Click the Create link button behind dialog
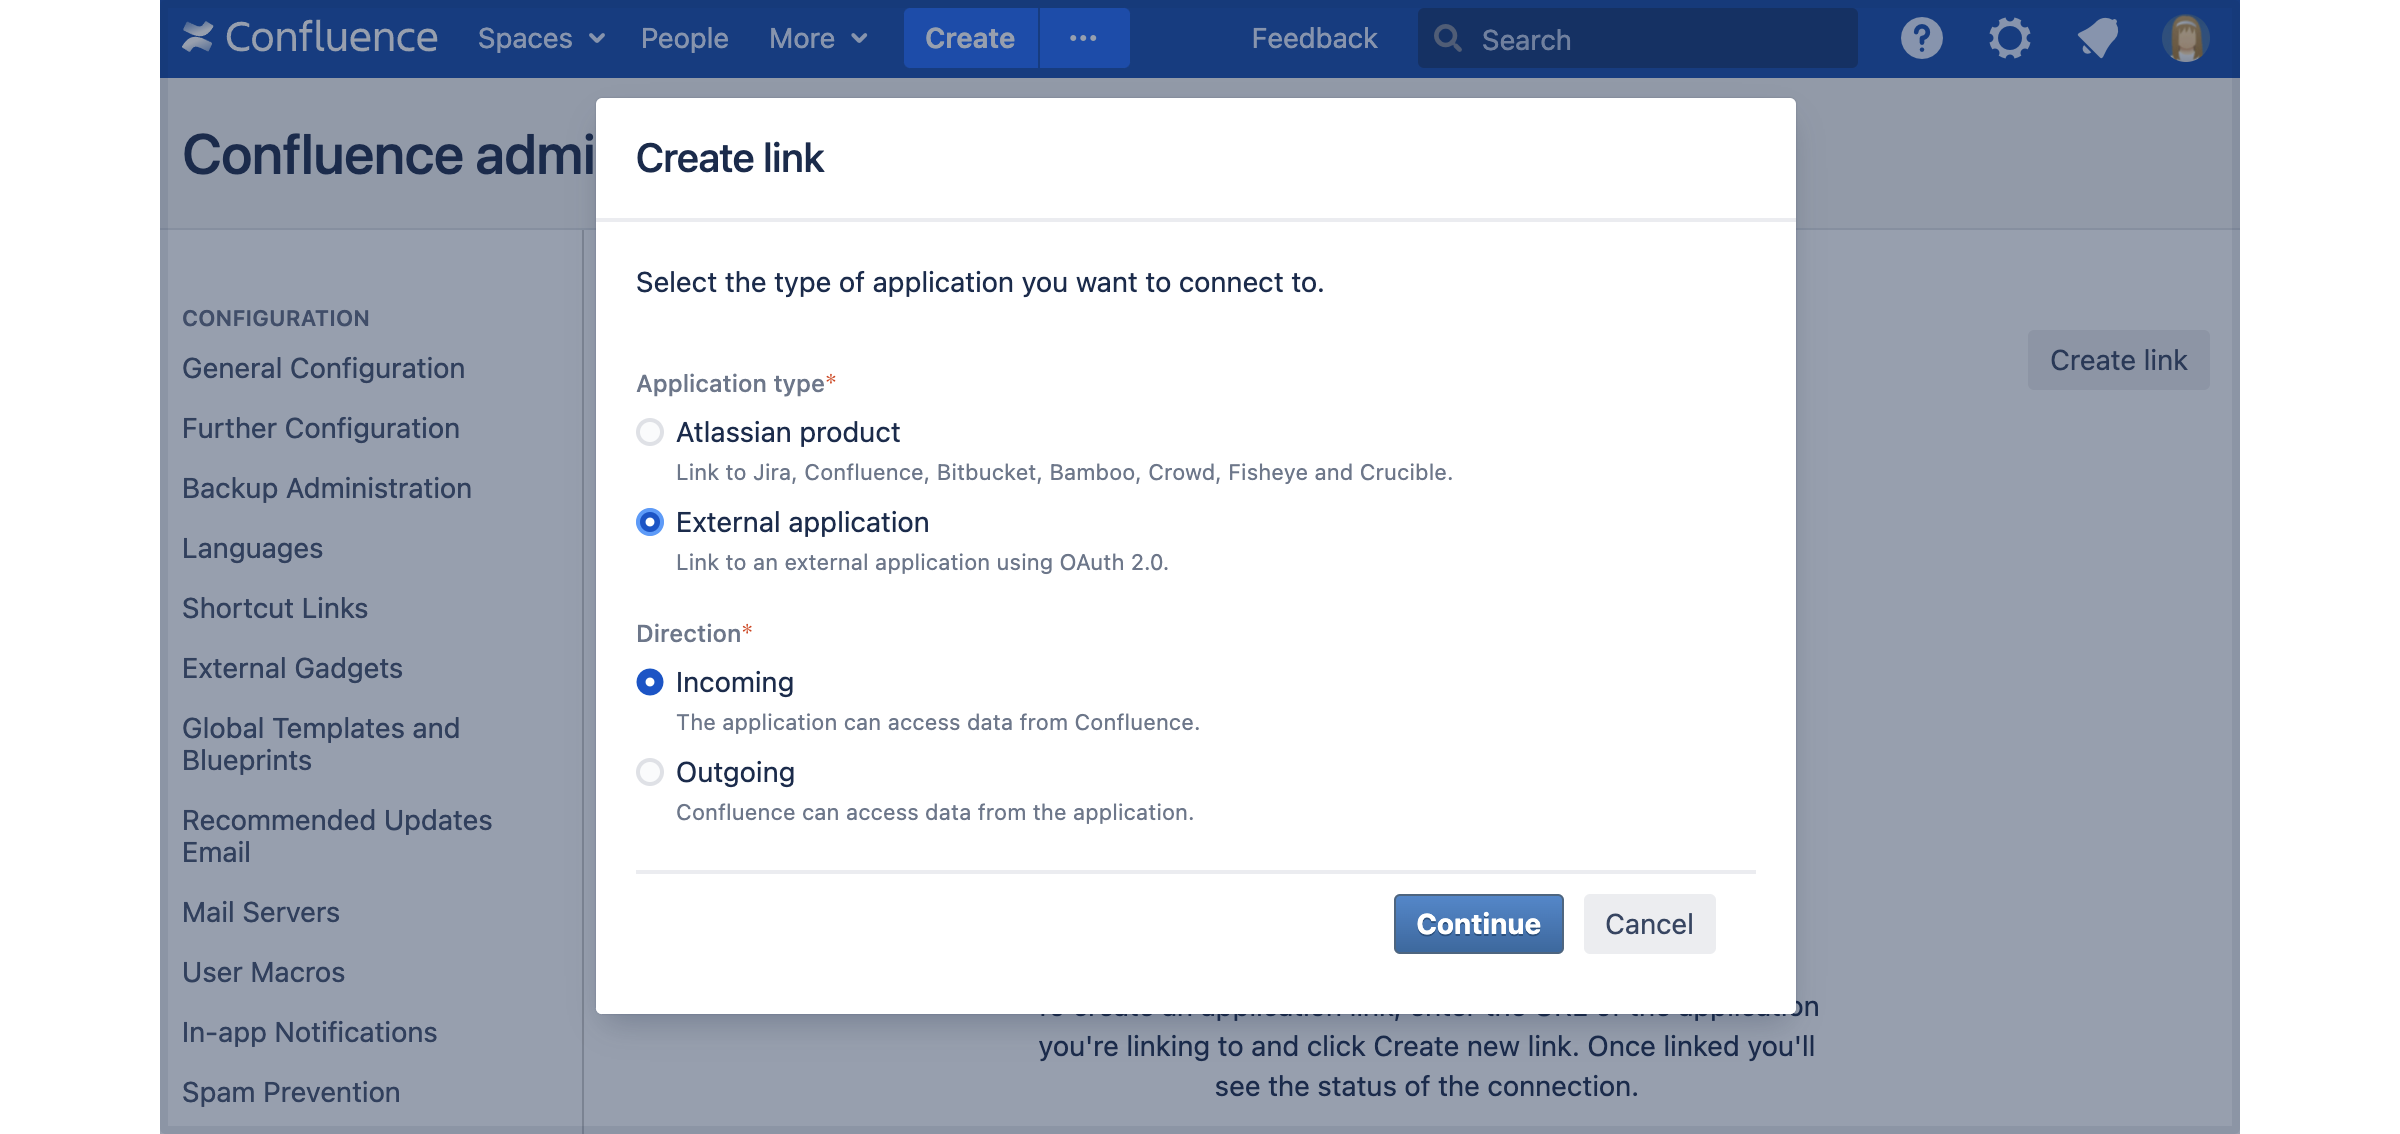 (x=2118, y=360)
